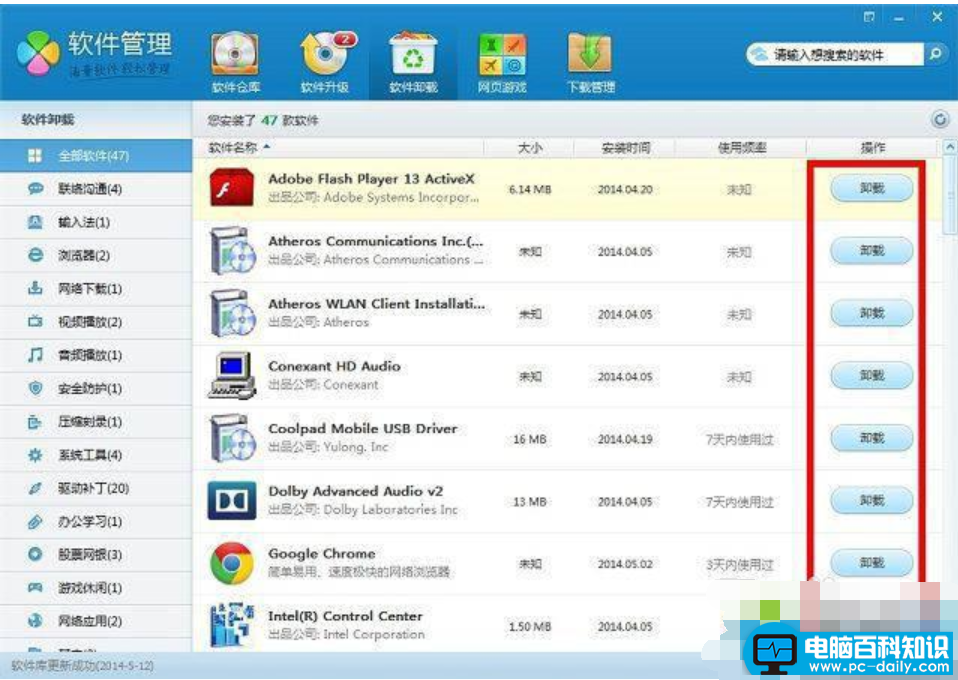Click the colorful clover app logo
The width and height of the screenshot is (958, 680).
[x=38, y=53]
